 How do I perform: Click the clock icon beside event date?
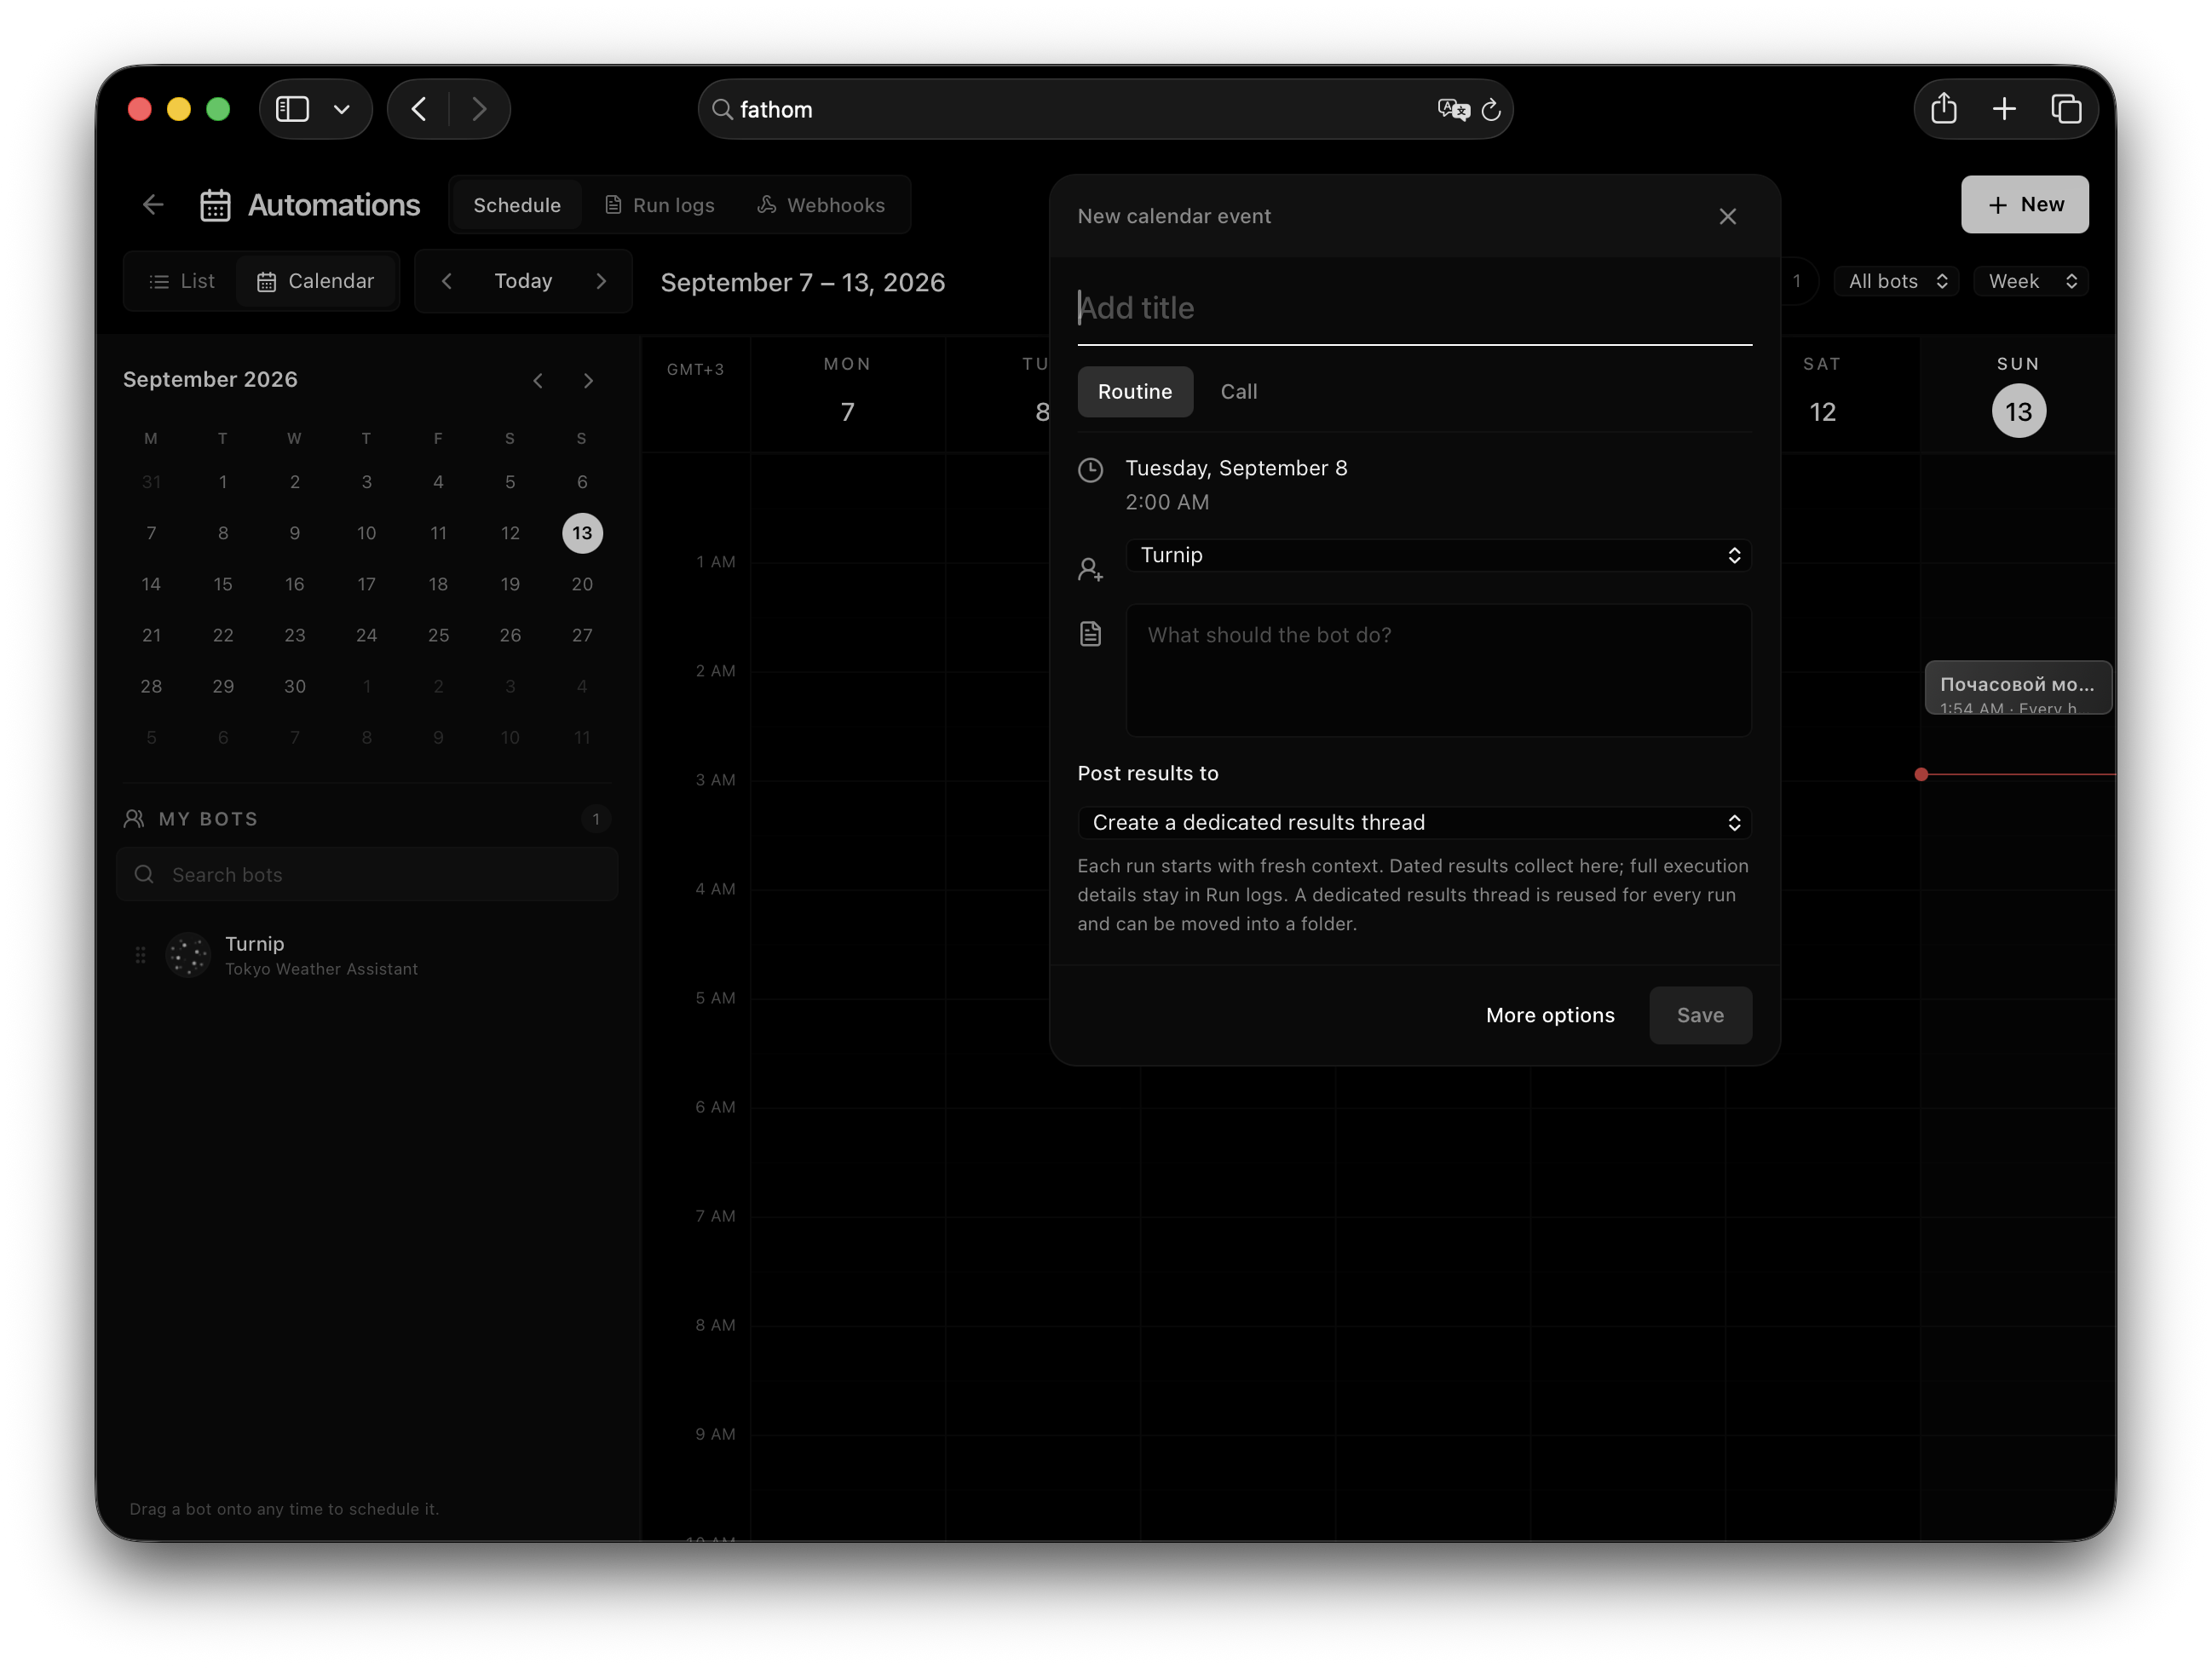1090,470
